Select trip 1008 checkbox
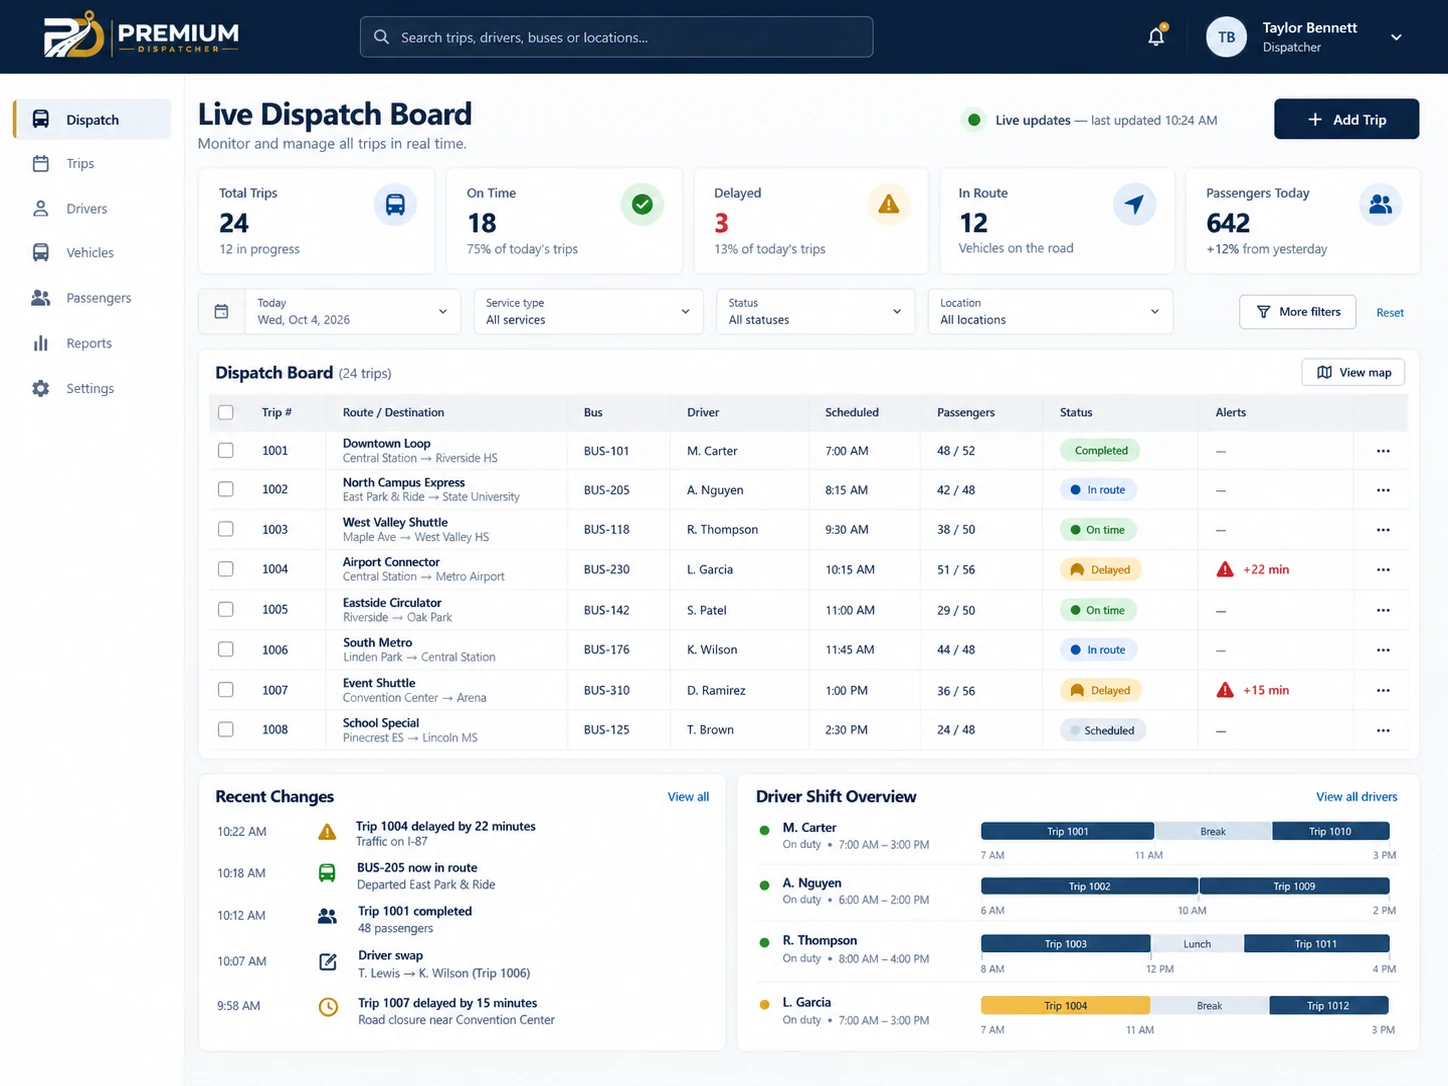Viewport: 1448px width, 1086px height. (x=226, y=730)
